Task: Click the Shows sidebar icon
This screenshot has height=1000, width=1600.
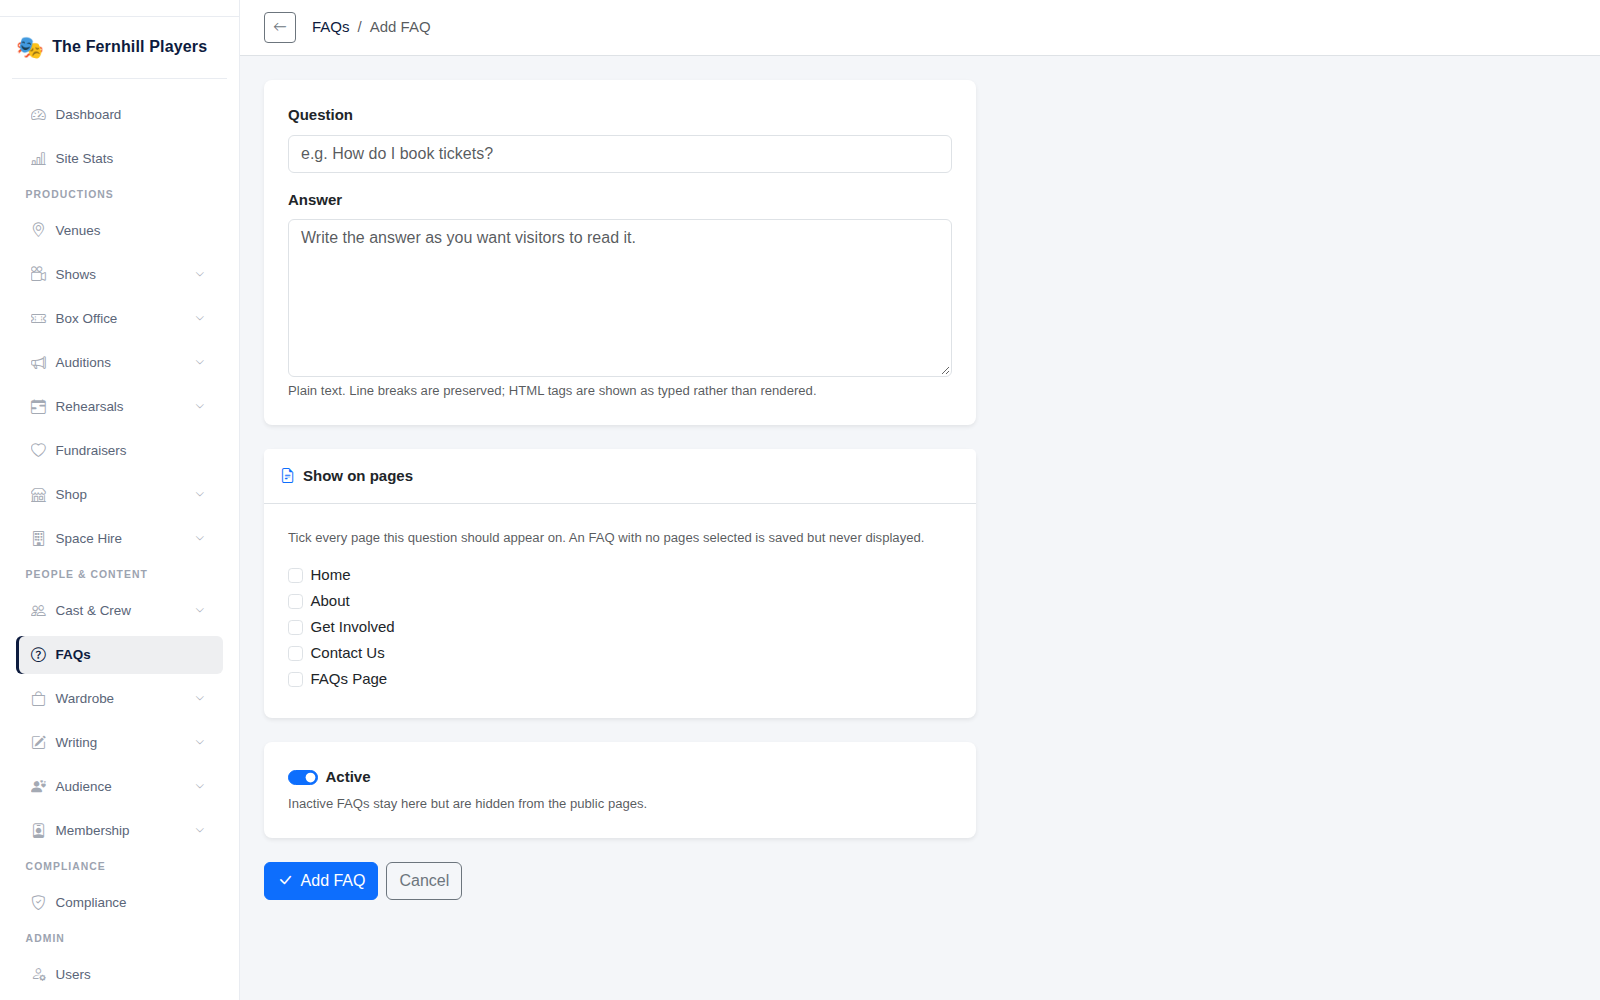Action: click(x=38, y=275)
